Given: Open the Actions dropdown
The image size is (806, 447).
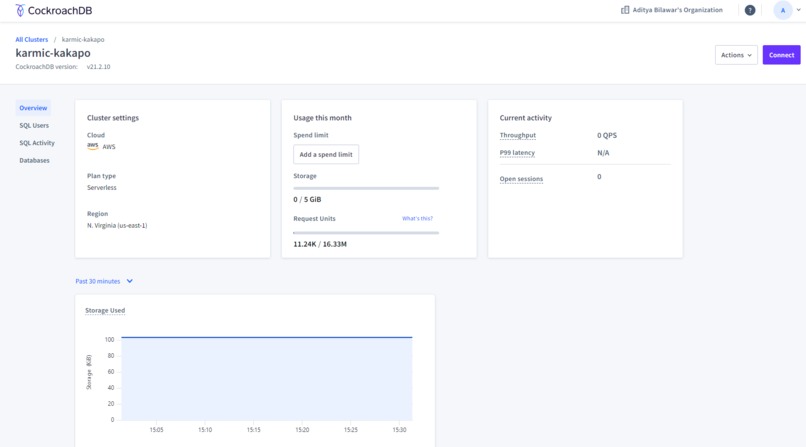Looking at the screenshot, I should tap(736, 55).
